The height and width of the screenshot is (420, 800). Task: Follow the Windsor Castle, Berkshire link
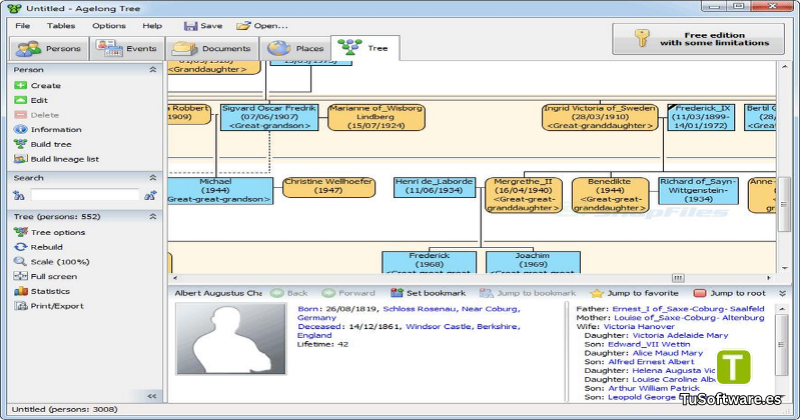pos(463,327)
